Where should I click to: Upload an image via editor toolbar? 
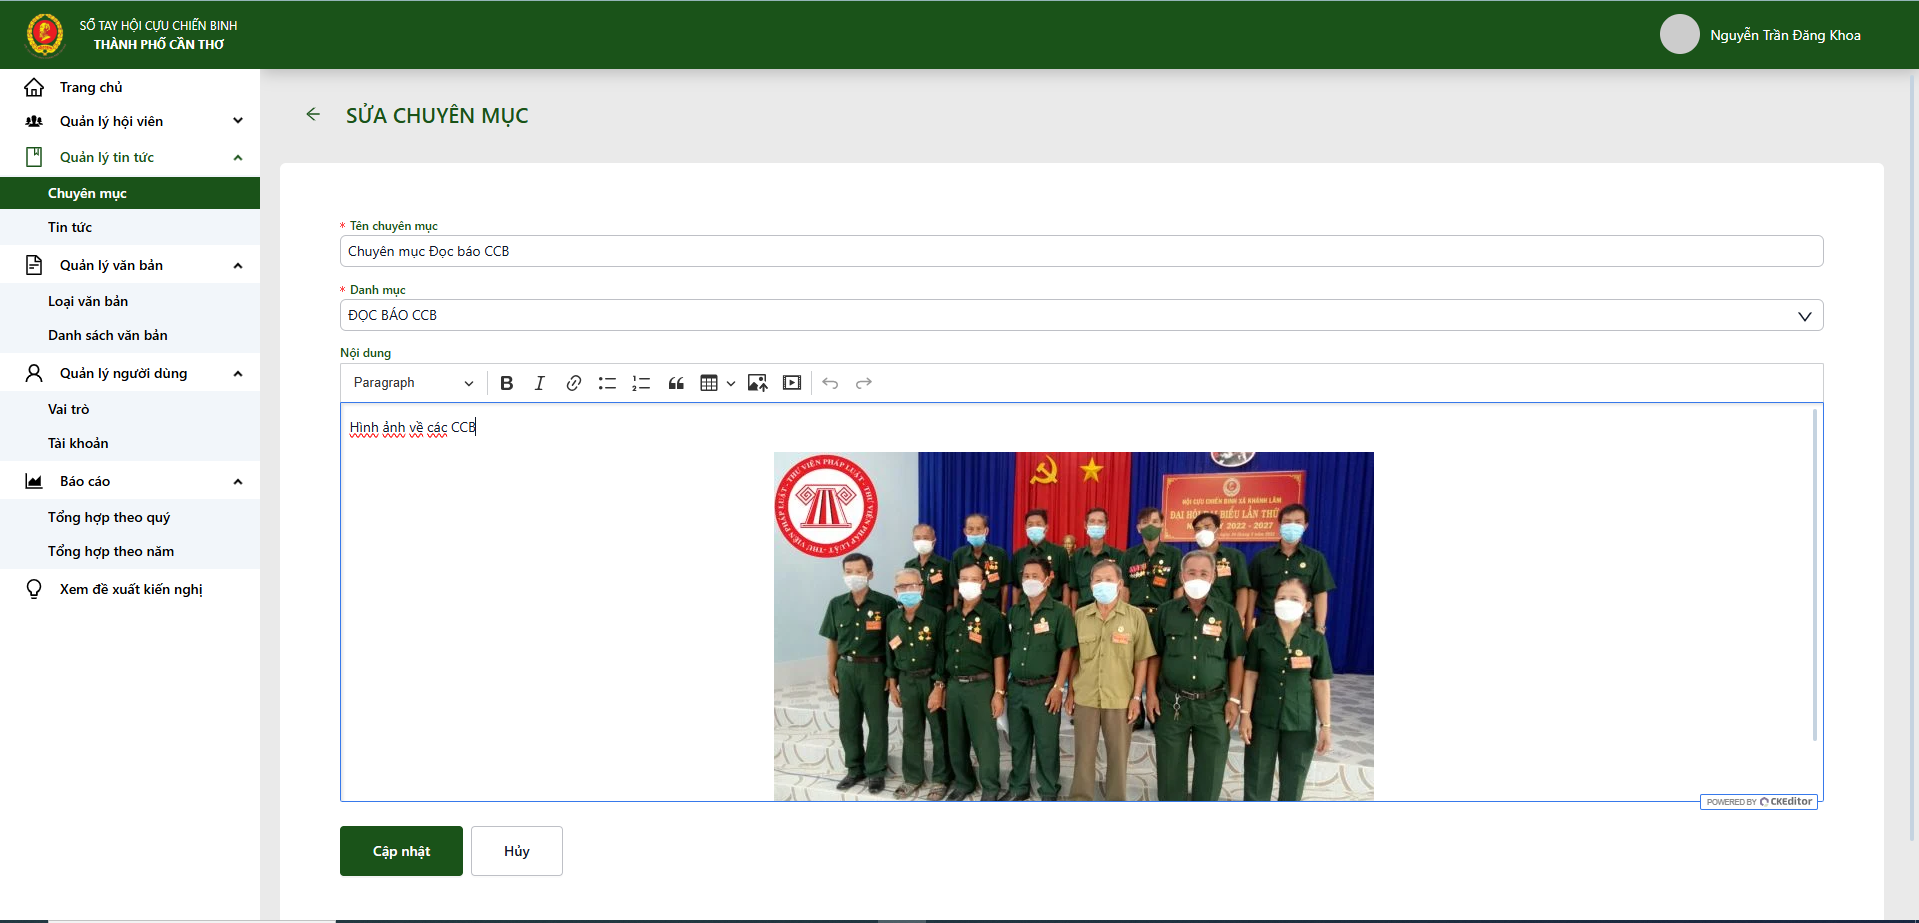pyautogui.click(x=758, y=383)
